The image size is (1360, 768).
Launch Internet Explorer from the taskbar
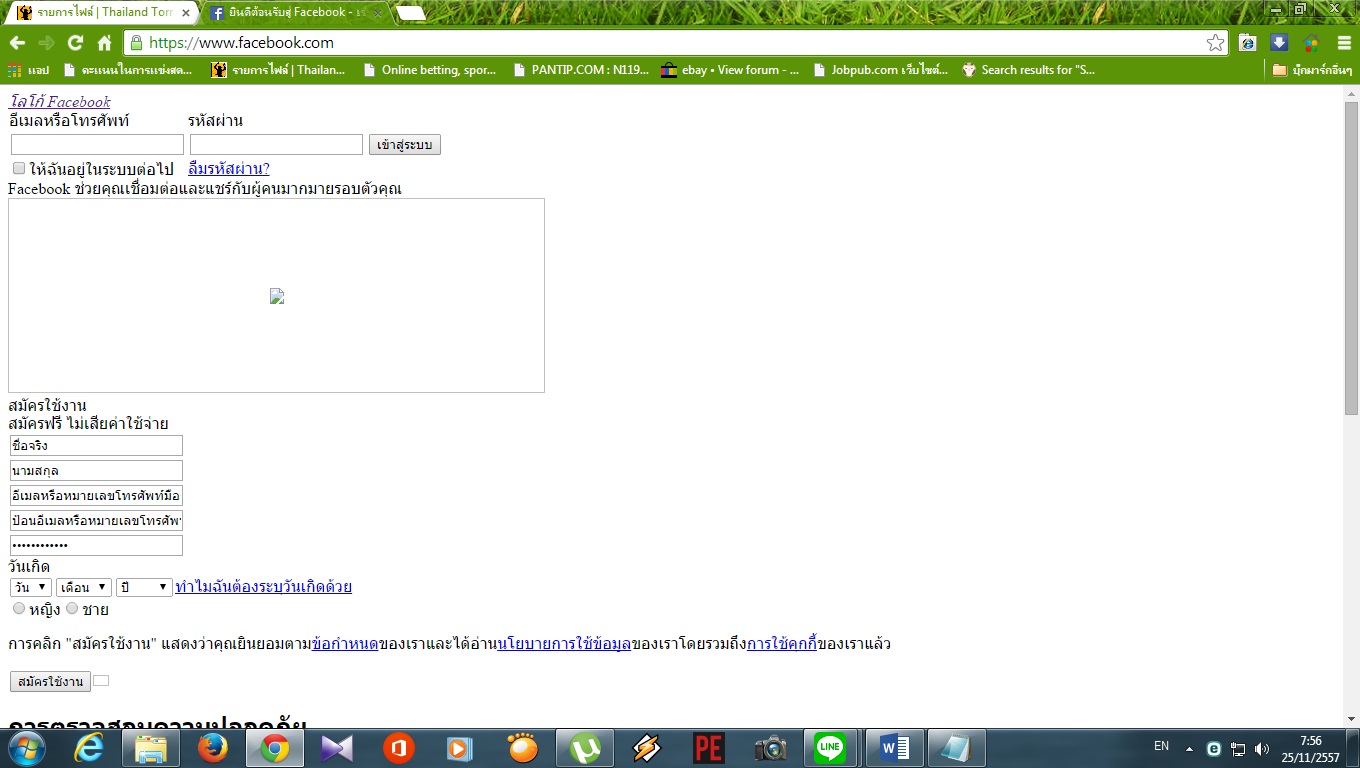pos(89,748)
